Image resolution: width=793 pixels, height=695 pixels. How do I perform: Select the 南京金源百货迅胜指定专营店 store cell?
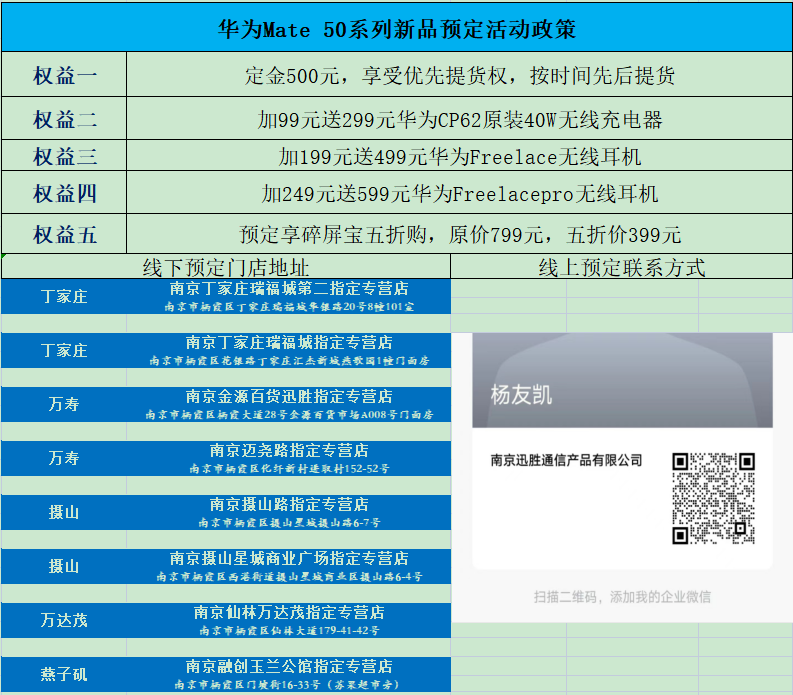(x=289, y=404)
